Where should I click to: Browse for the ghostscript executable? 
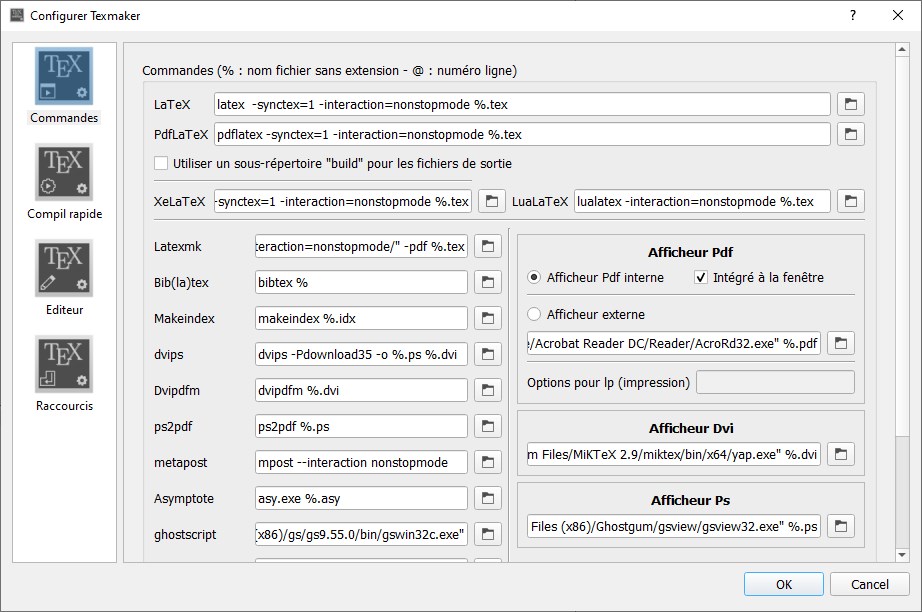click(487, 534)
